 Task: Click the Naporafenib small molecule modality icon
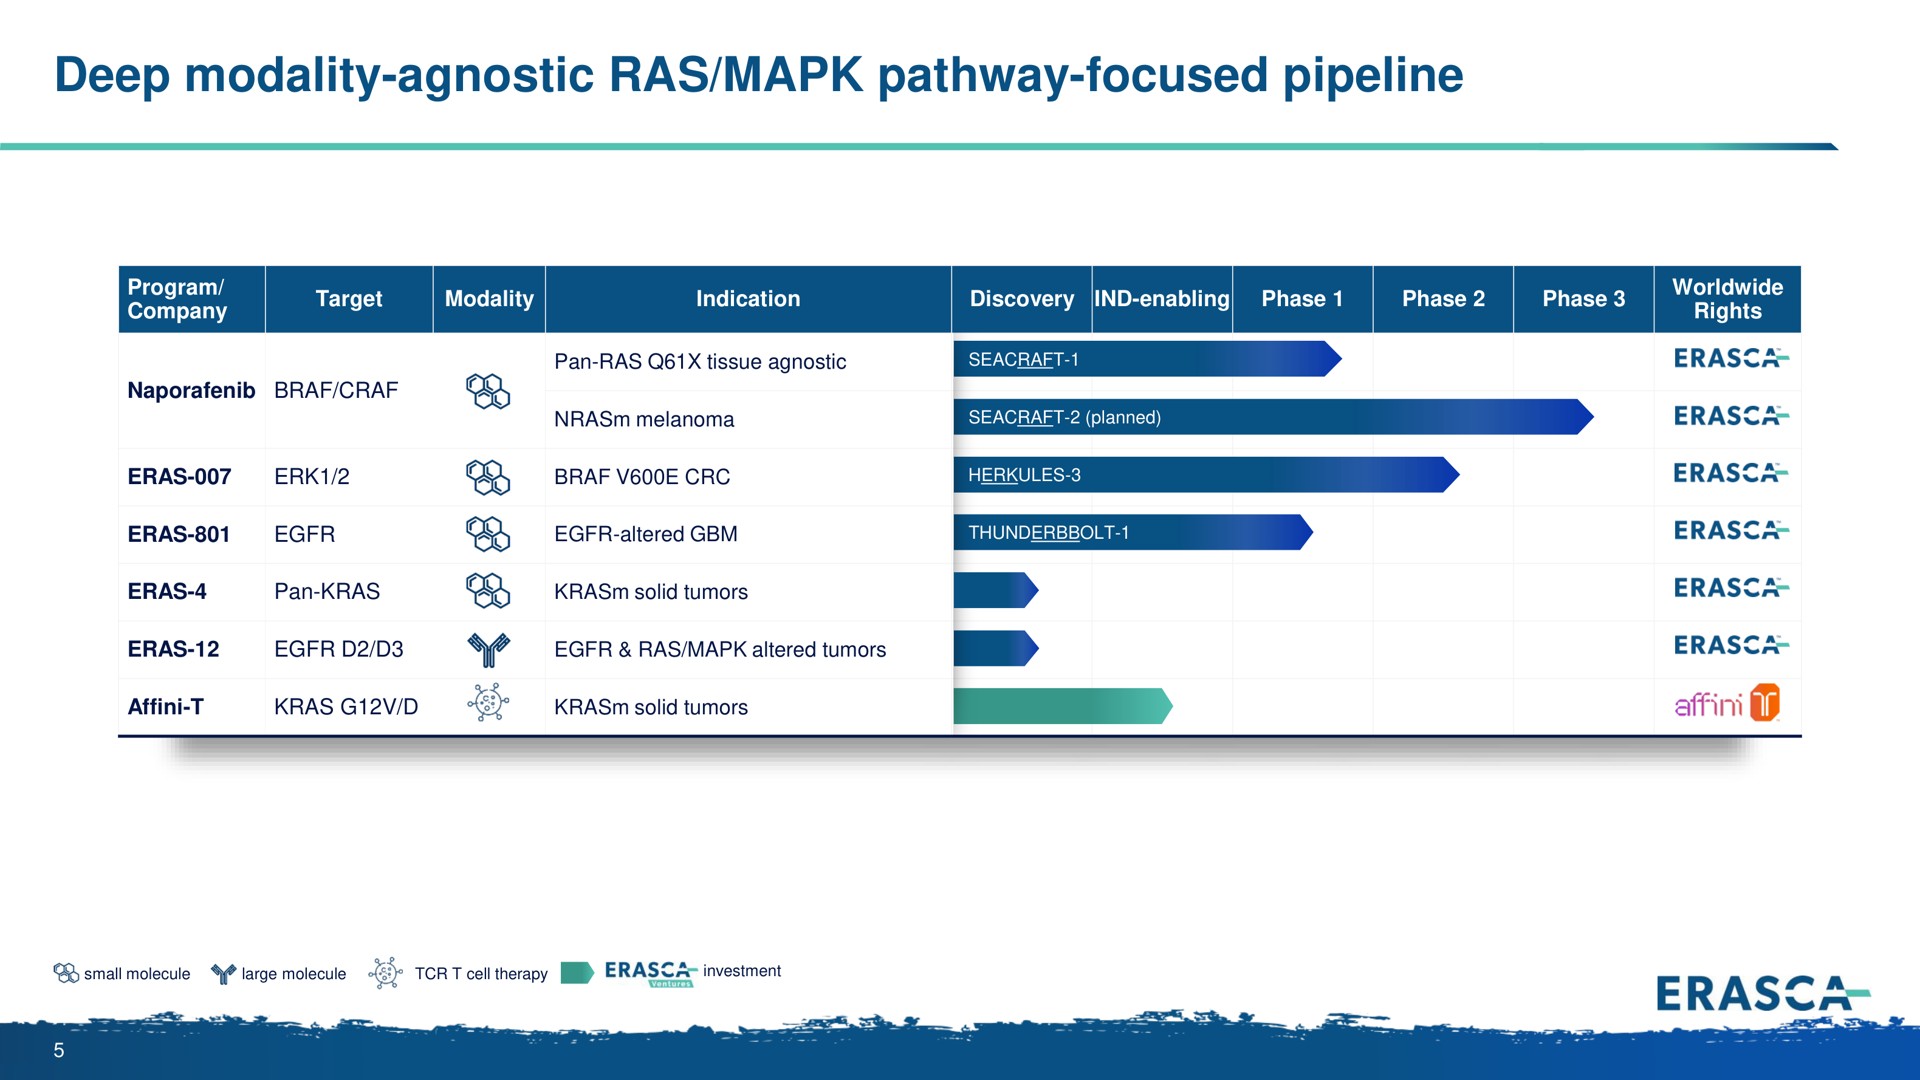point(488,391)
